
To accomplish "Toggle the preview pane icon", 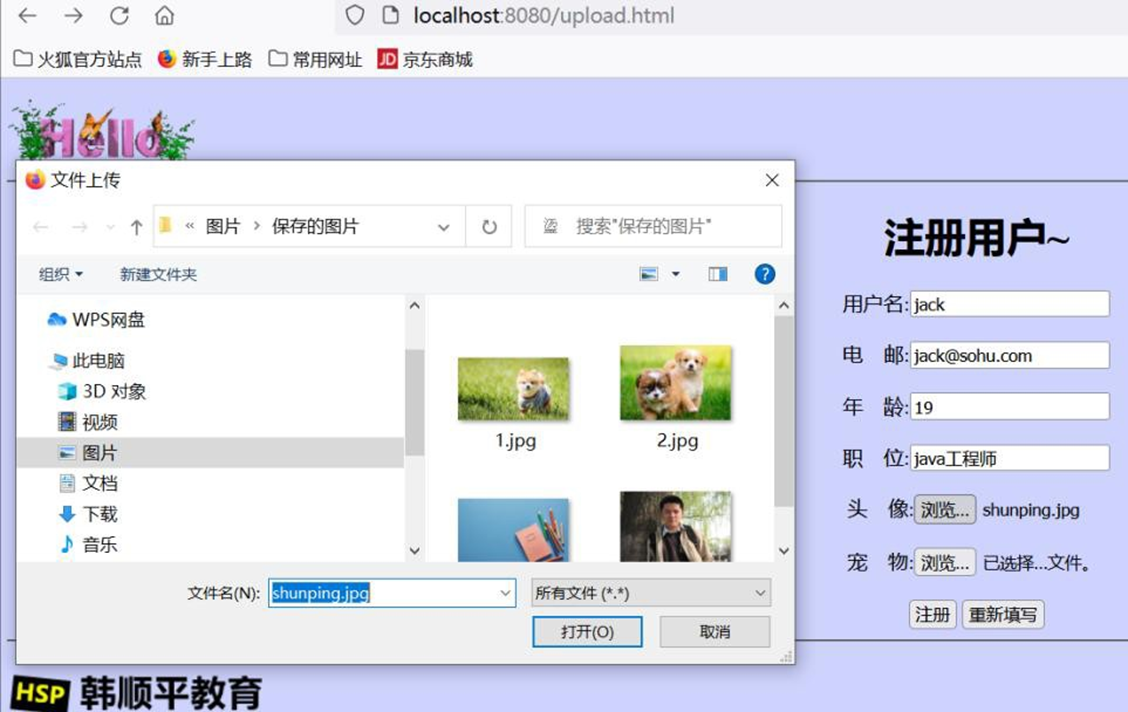I will 717,274.
